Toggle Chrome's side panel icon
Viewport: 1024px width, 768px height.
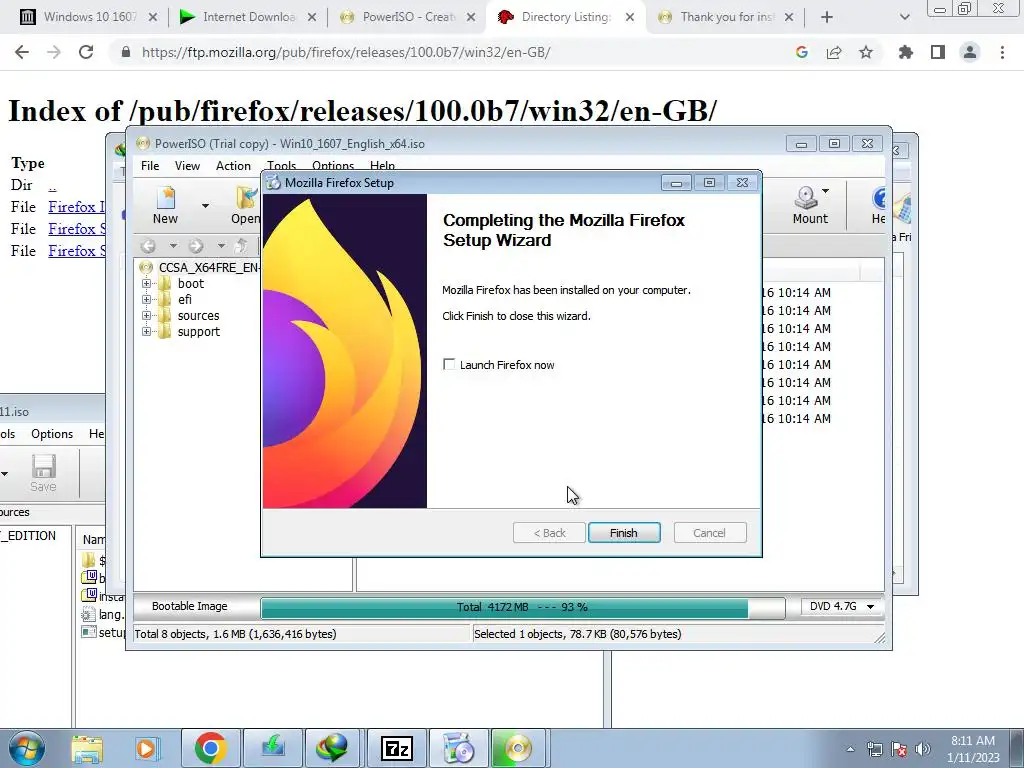coord(938,52)
